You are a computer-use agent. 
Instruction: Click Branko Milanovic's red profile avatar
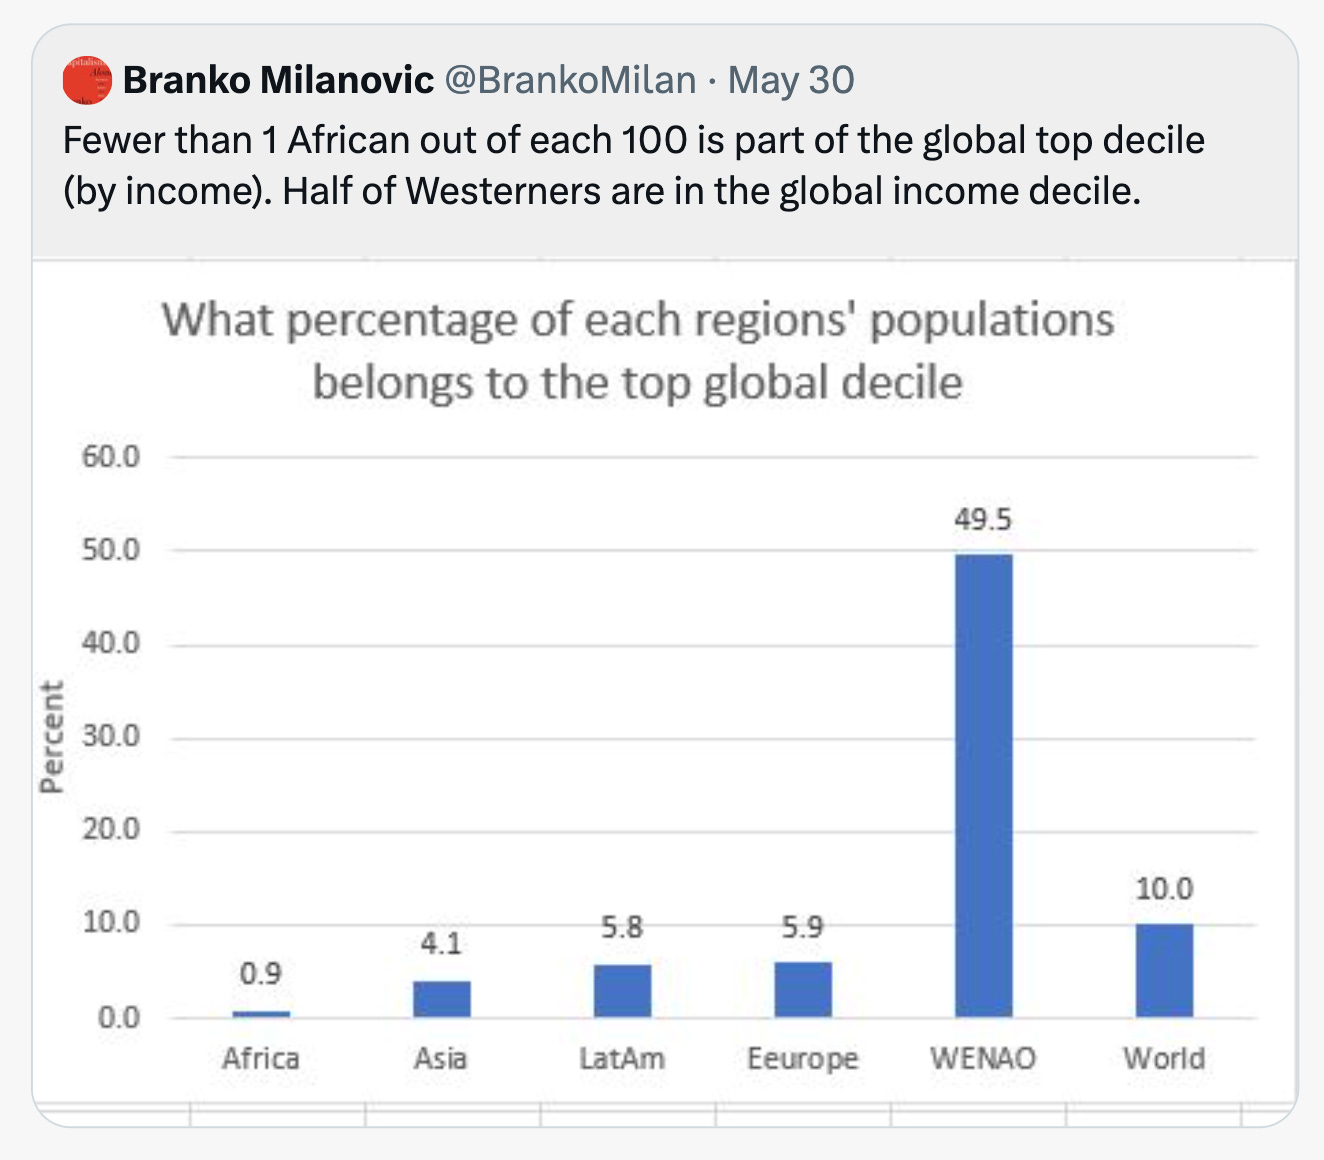tap(87, 80)
